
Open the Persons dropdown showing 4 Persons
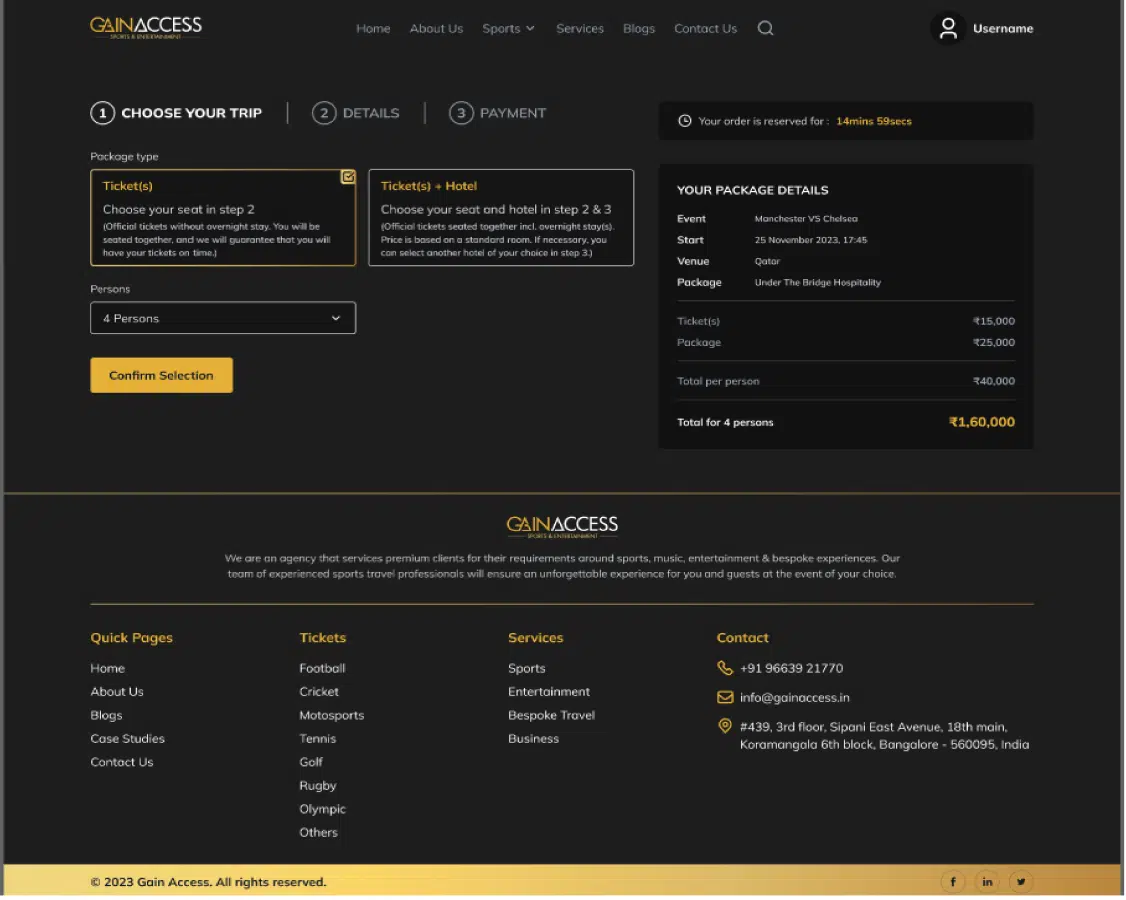point(223,318)
